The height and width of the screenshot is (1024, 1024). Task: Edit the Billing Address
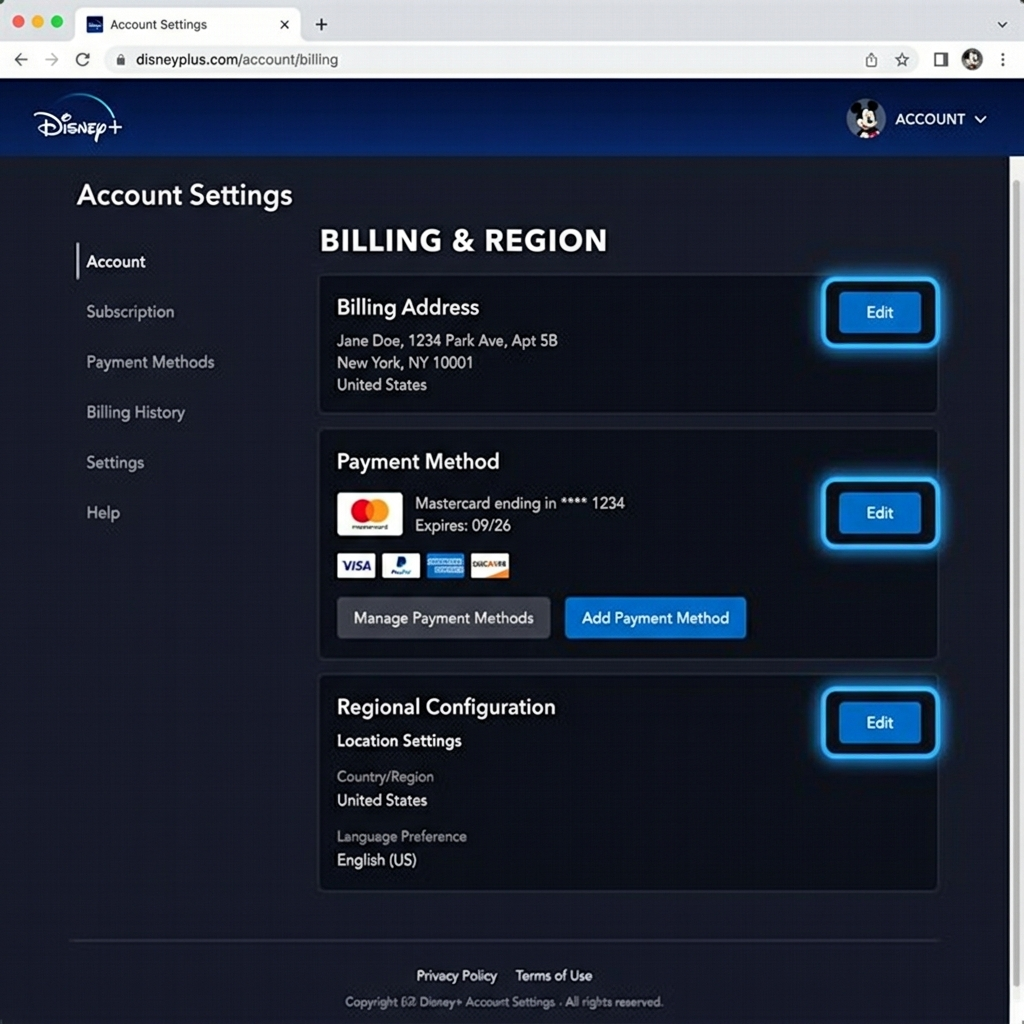pyautogui.click(x=880, y=312)
